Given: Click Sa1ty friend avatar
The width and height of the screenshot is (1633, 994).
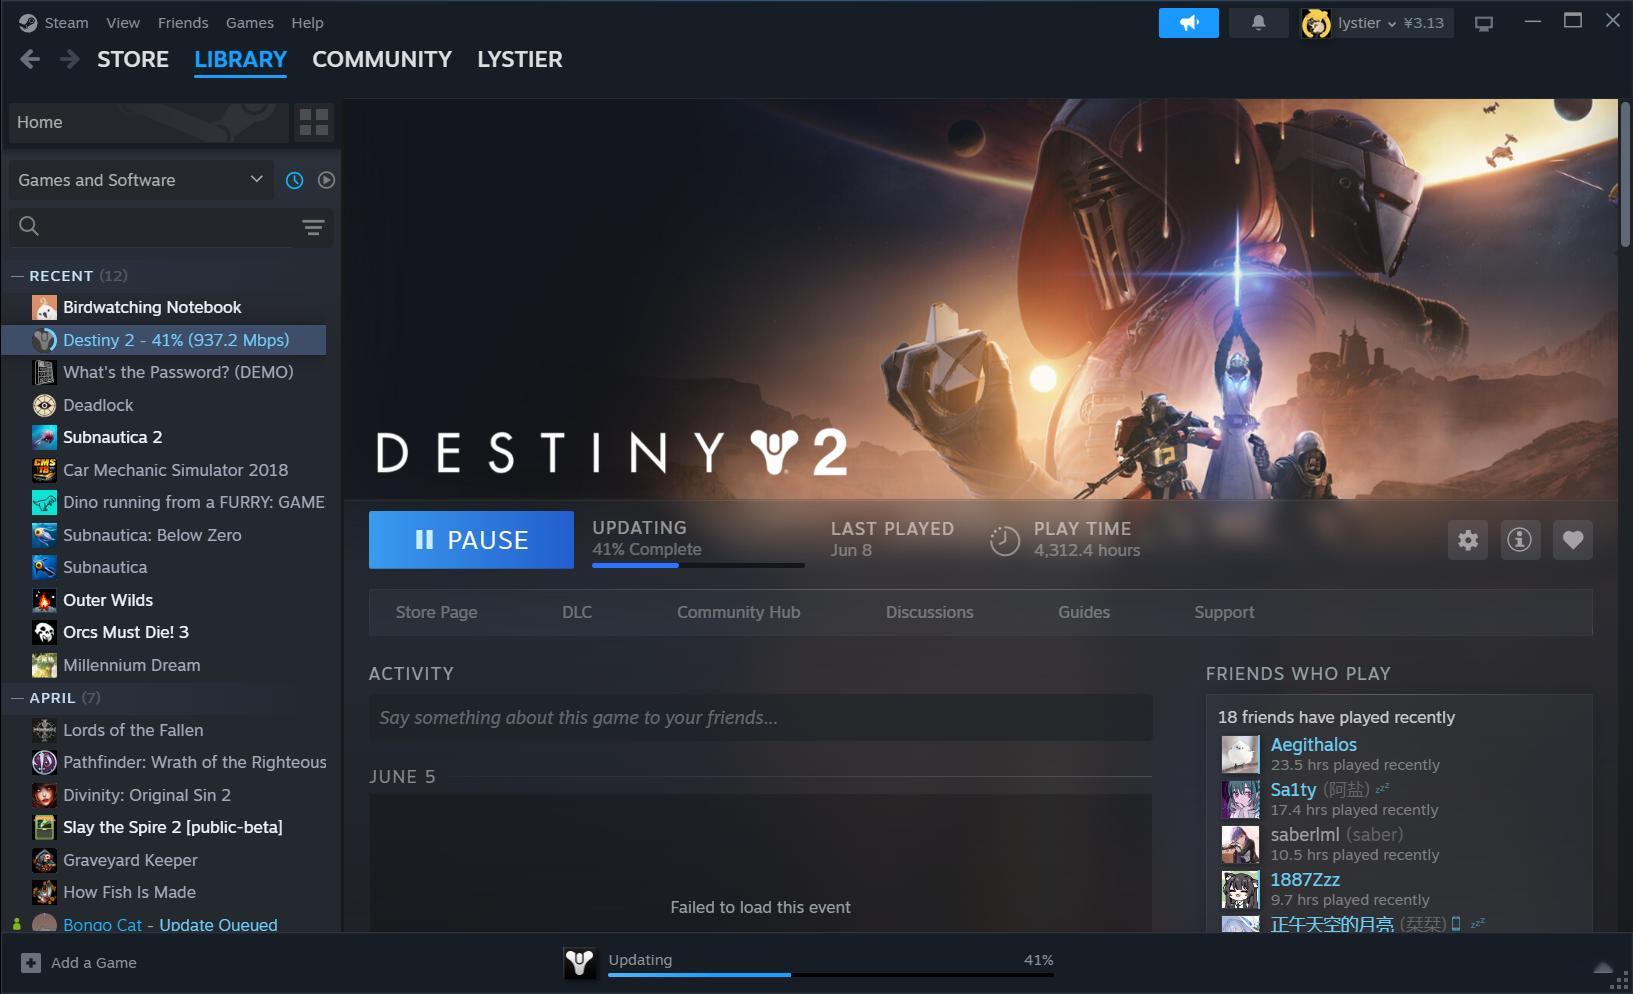Looking at the screenshot, I should 1240,799.
